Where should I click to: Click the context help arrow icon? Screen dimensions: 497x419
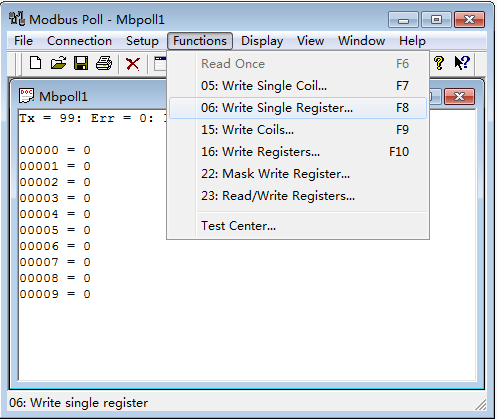pyautogui.click(x=462, y=63)
